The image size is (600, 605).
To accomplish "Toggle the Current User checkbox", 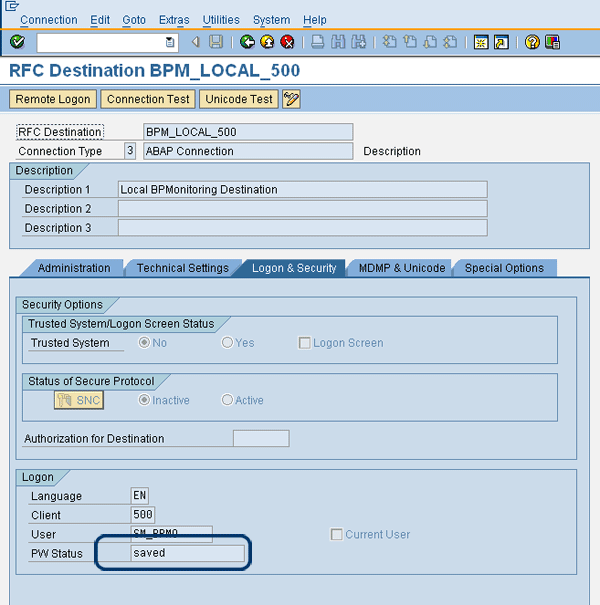I will tap(337, 534).
